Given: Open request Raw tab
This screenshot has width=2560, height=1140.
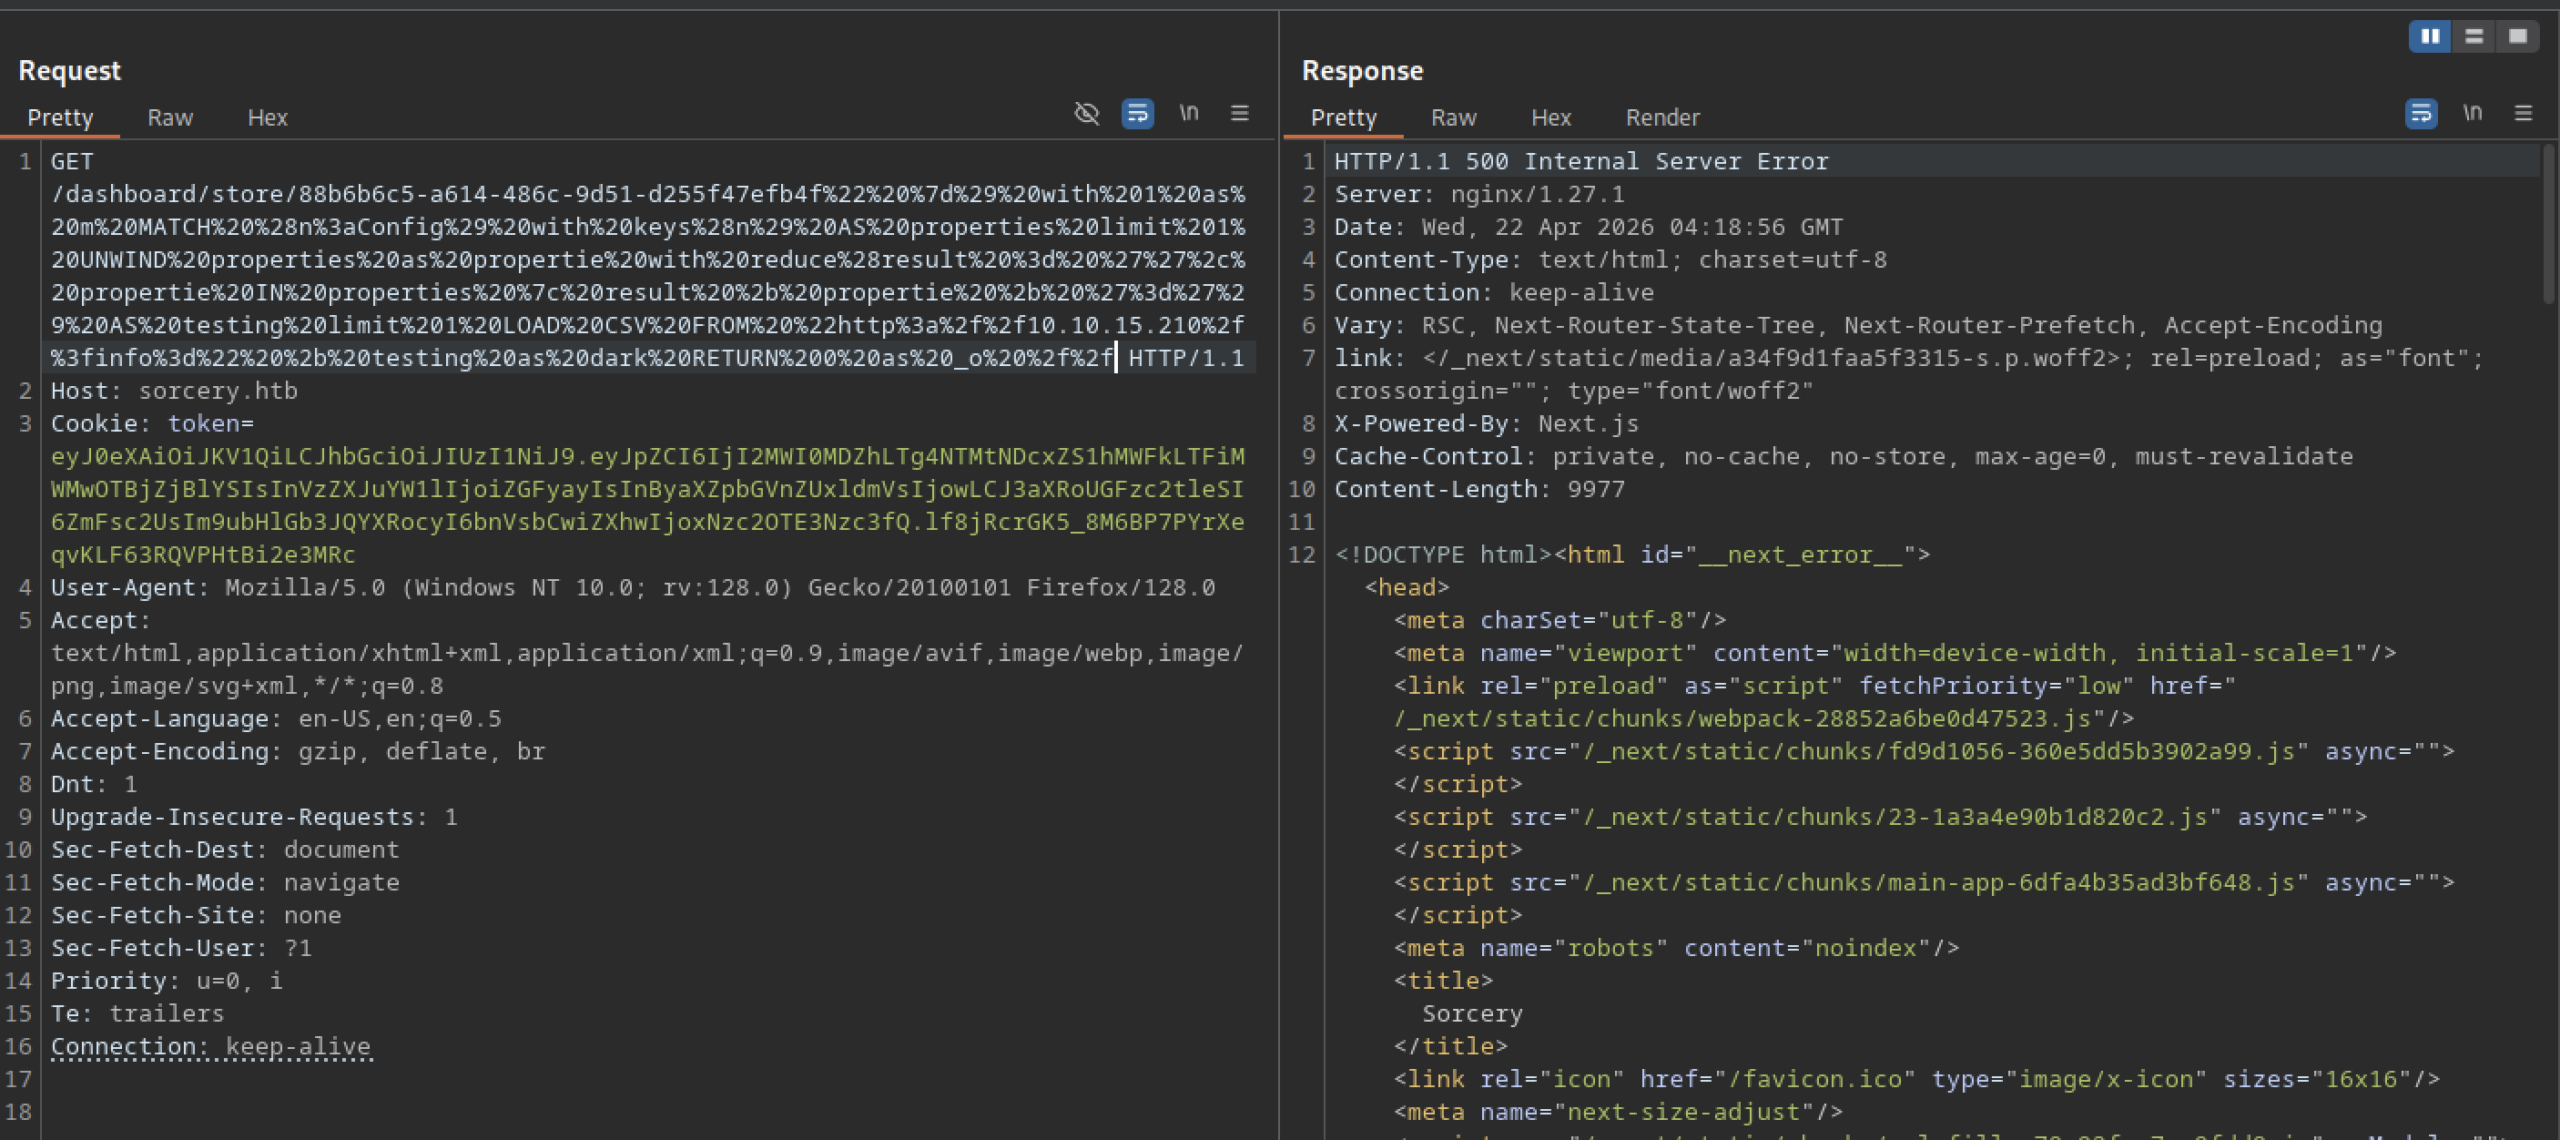Looking at the screenshot, I should tap(170, 118).
